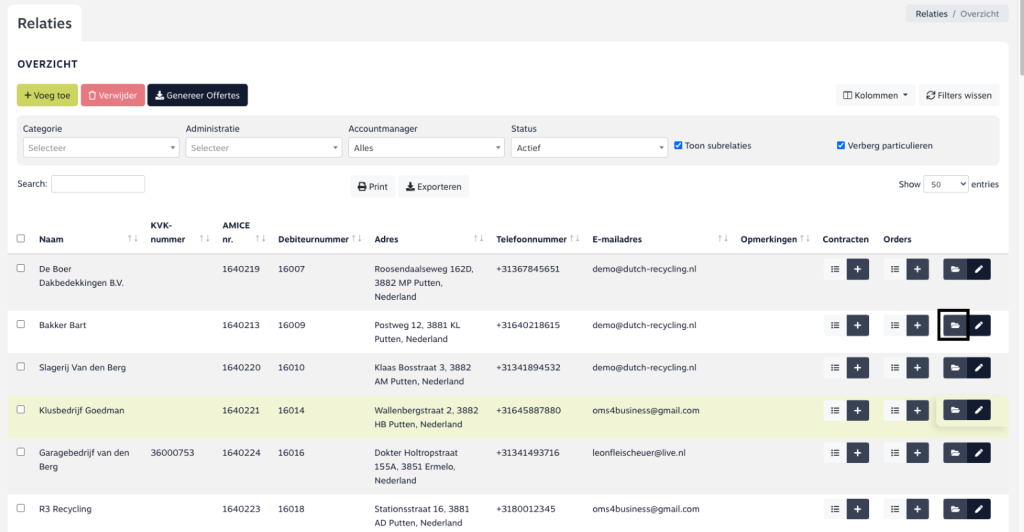1024x532 pixels.
Task: Open folder icon for Bakker Bart
Action: coord(954,326)
